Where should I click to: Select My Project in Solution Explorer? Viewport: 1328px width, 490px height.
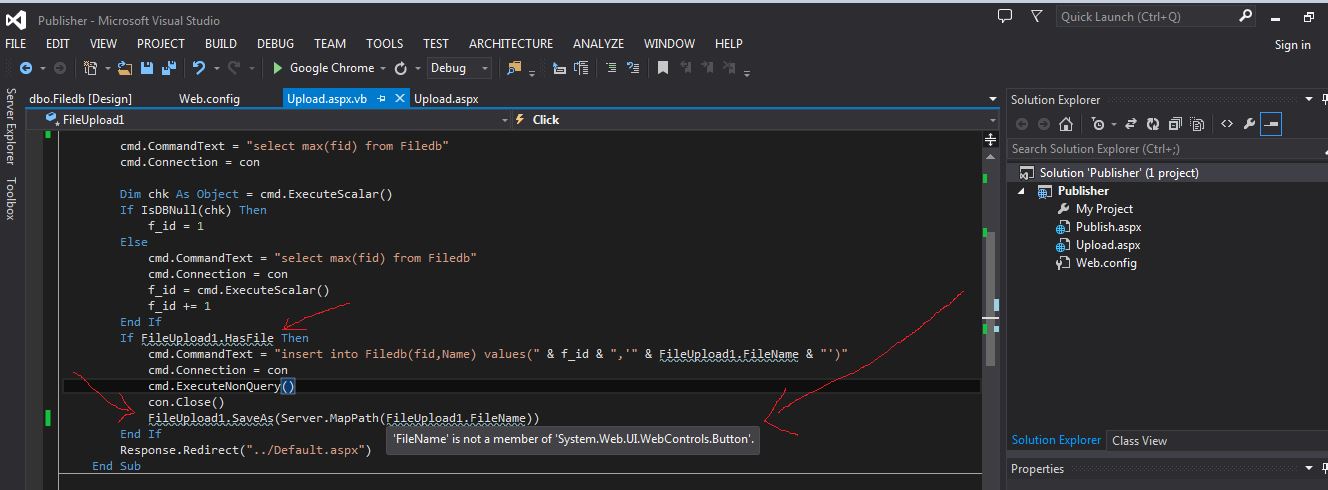click(x=1104, y=209)
